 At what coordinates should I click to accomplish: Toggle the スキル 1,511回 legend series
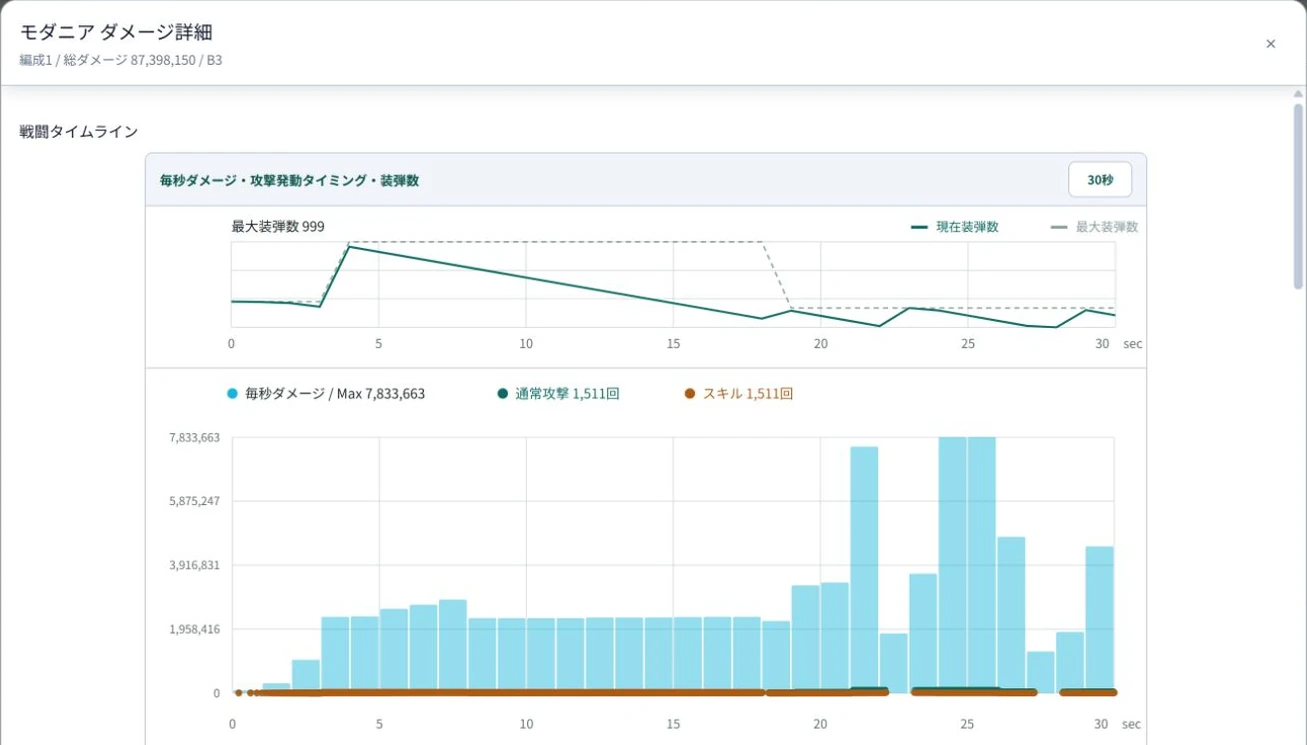[x=739, y=394]
